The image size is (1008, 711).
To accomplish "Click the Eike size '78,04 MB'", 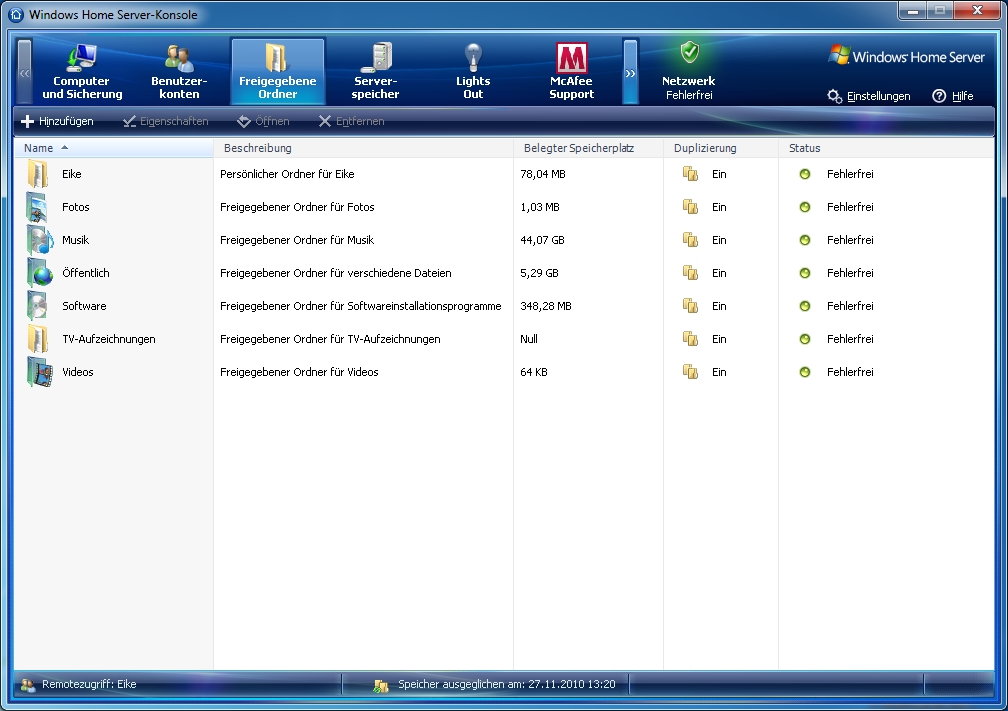I will click(543, 174).
